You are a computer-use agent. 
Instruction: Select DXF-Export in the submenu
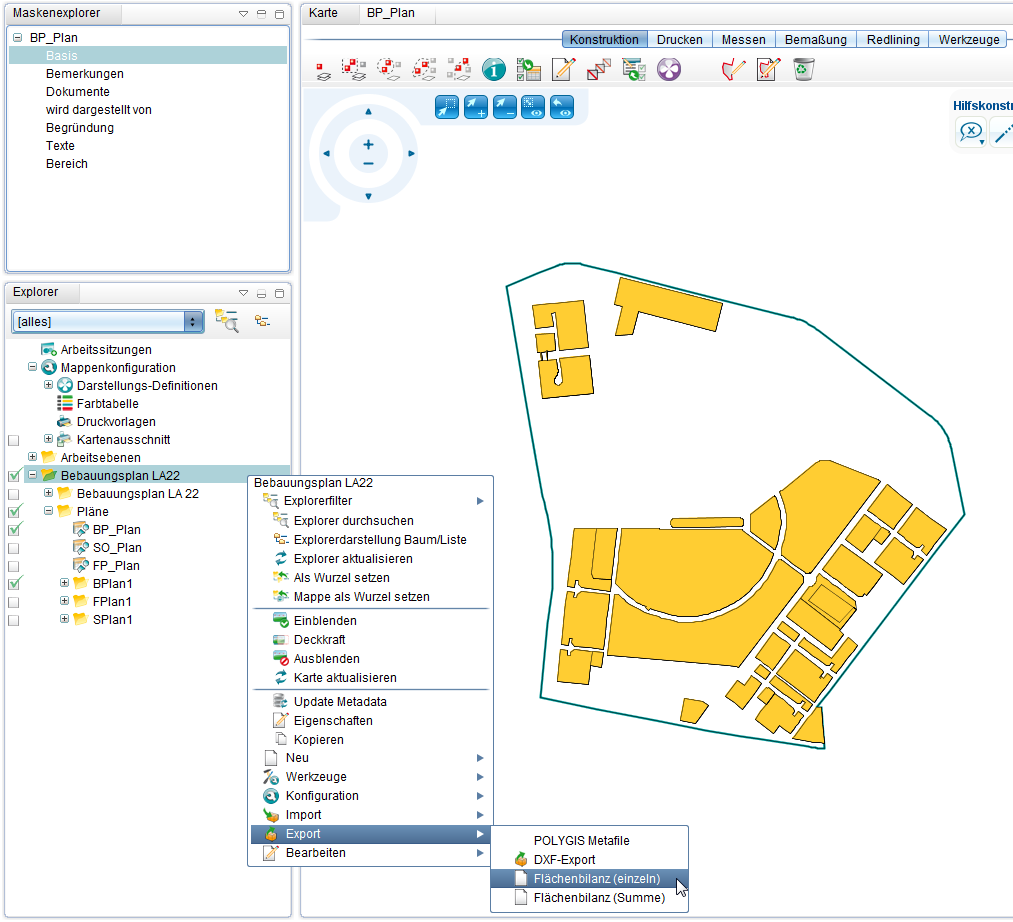pyautogui.click(x=564, y=860)
